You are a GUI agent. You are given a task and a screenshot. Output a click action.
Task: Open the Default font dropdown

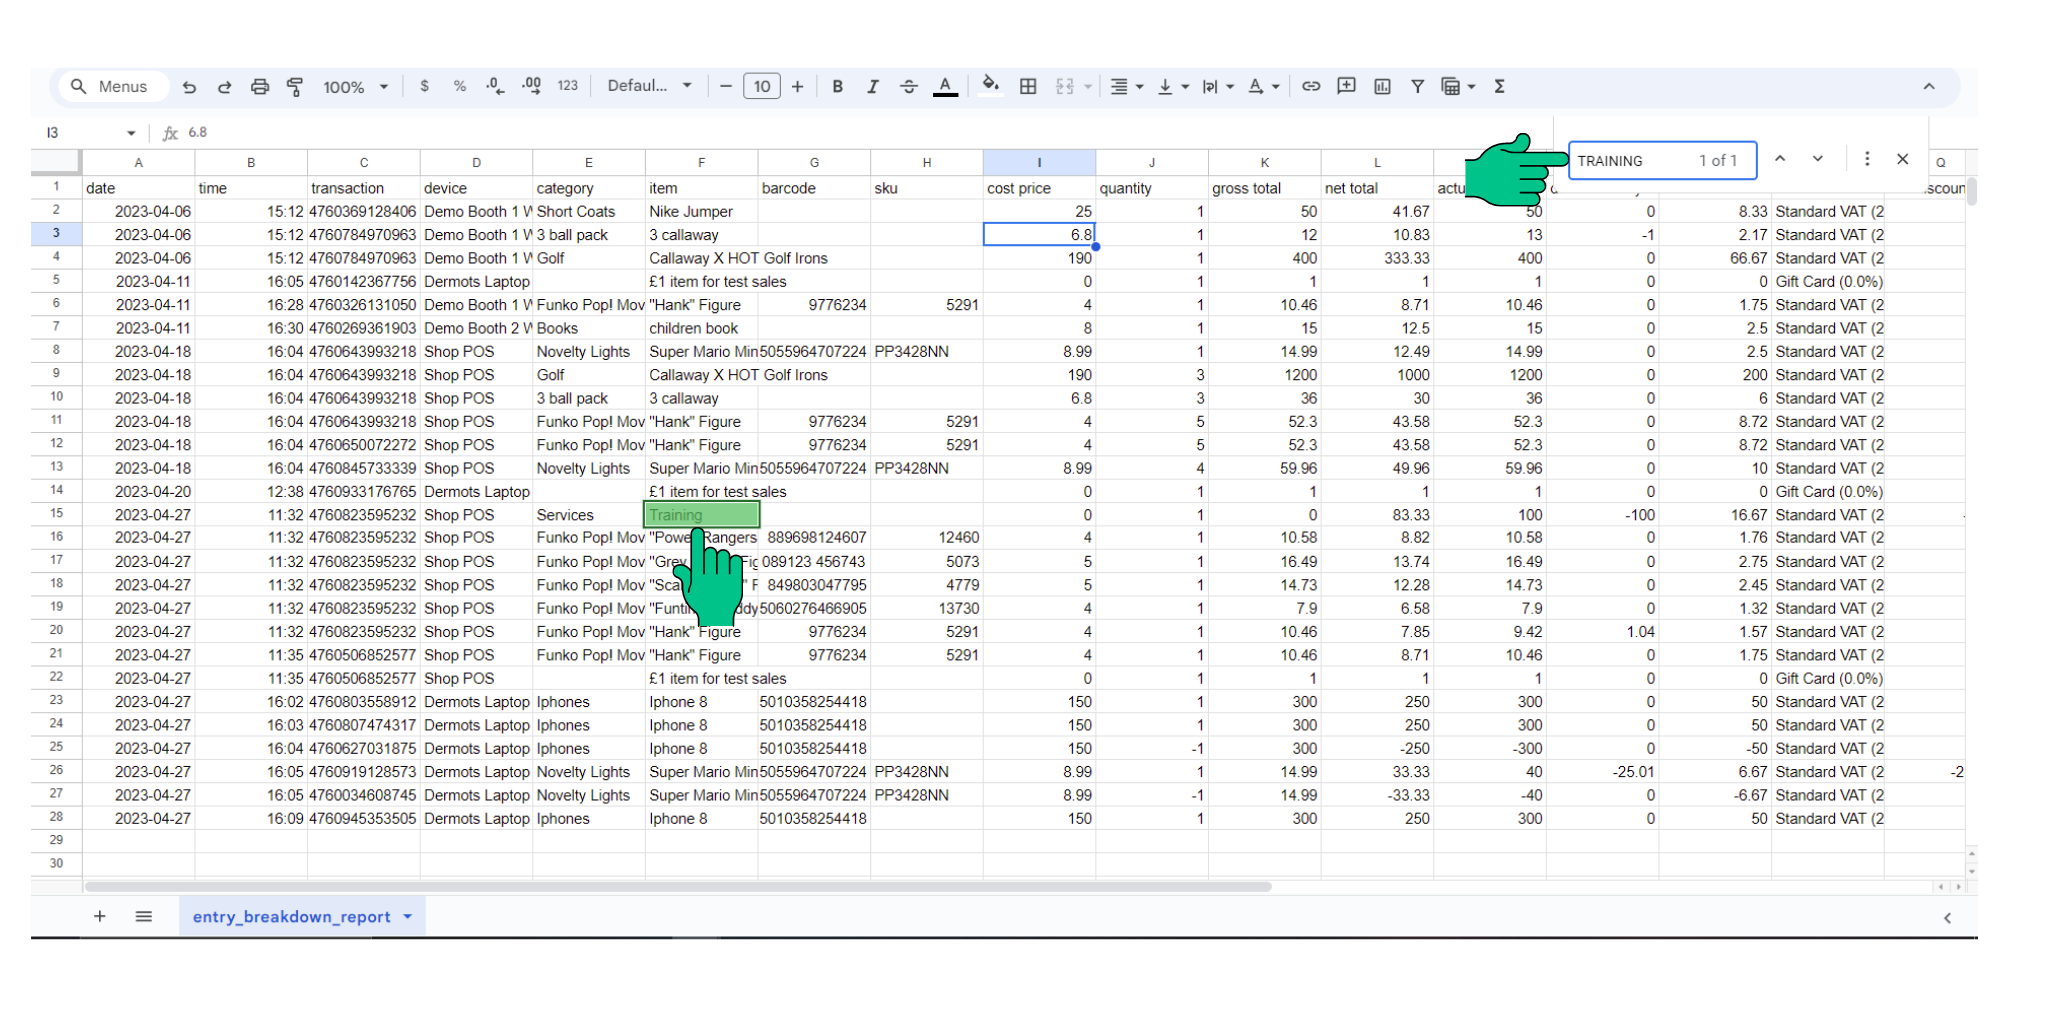coord(649,87)
